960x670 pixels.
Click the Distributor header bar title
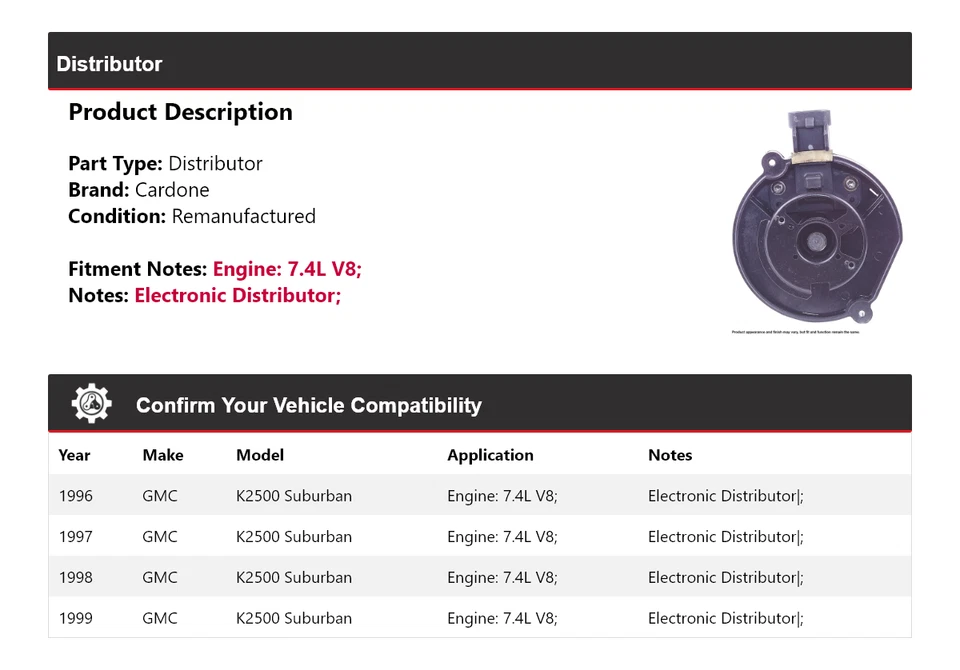click(x=109, y=64)
